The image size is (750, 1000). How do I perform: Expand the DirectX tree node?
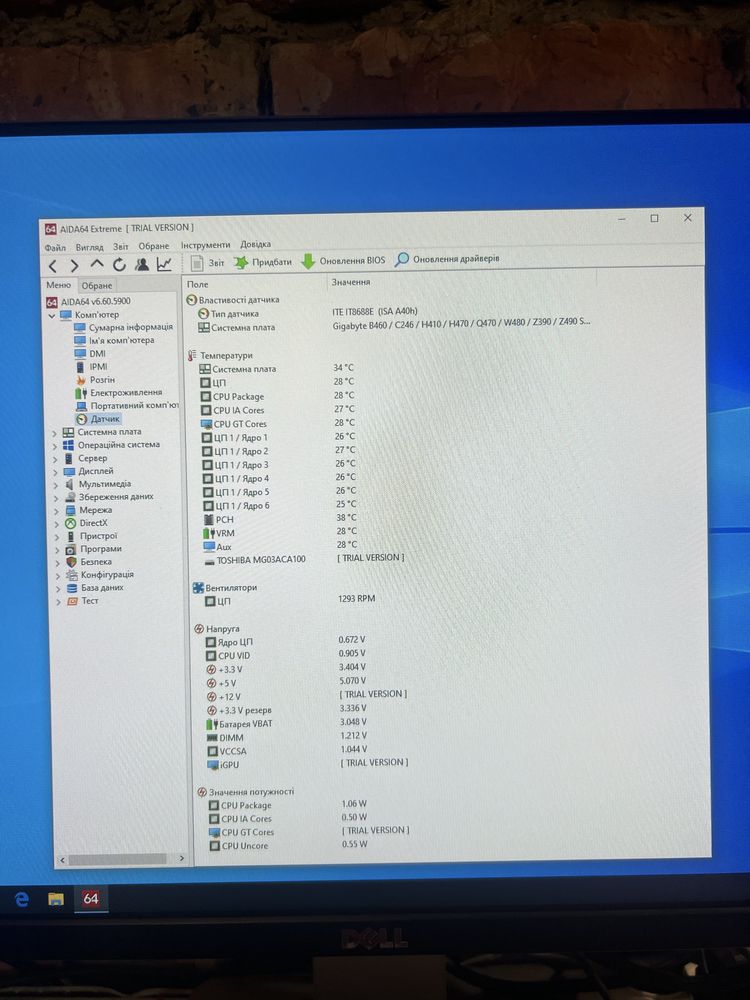point(57,524)
